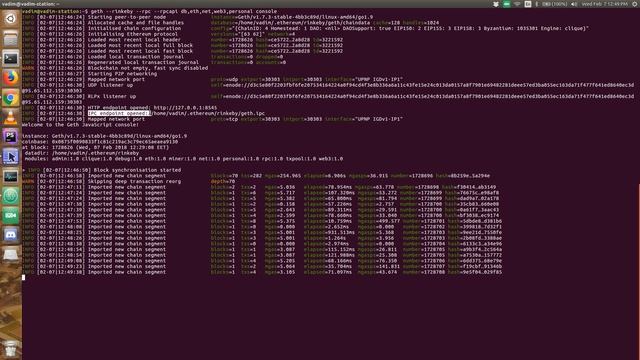
Task: Open the sound volume indicator
Action: point(574,4)
